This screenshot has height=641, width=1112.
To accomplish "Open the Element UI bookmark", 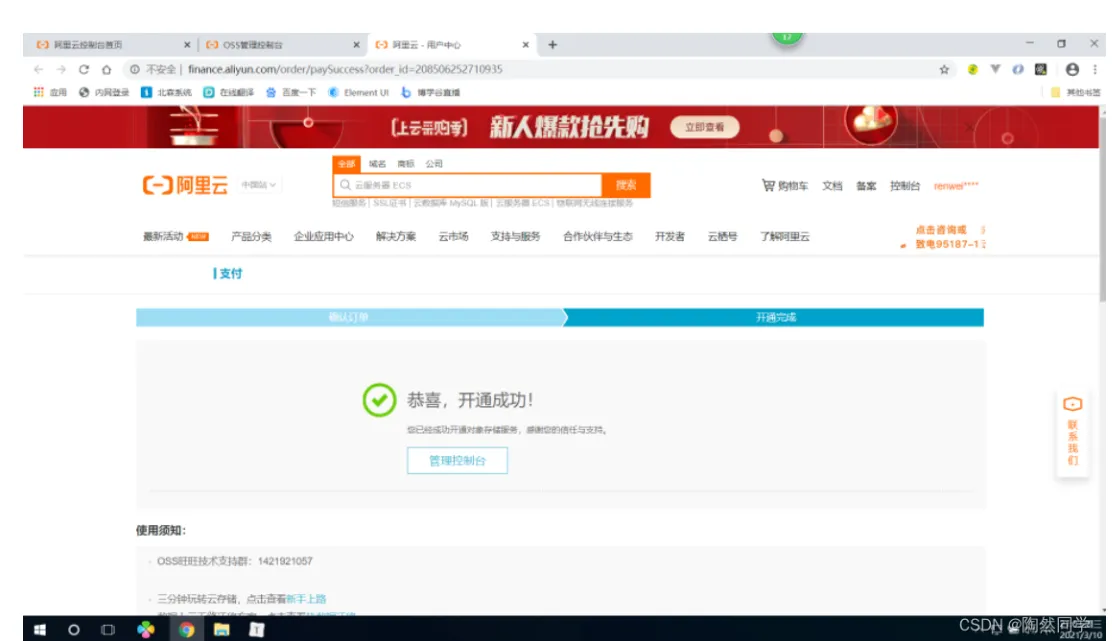I will [358, 92].
